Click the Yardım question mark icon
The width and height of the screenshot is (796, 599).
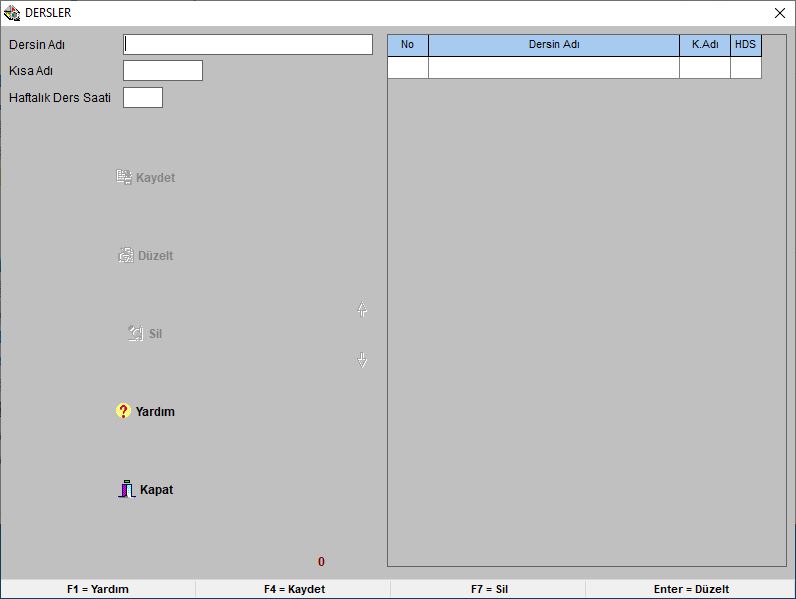coord(123,411)
